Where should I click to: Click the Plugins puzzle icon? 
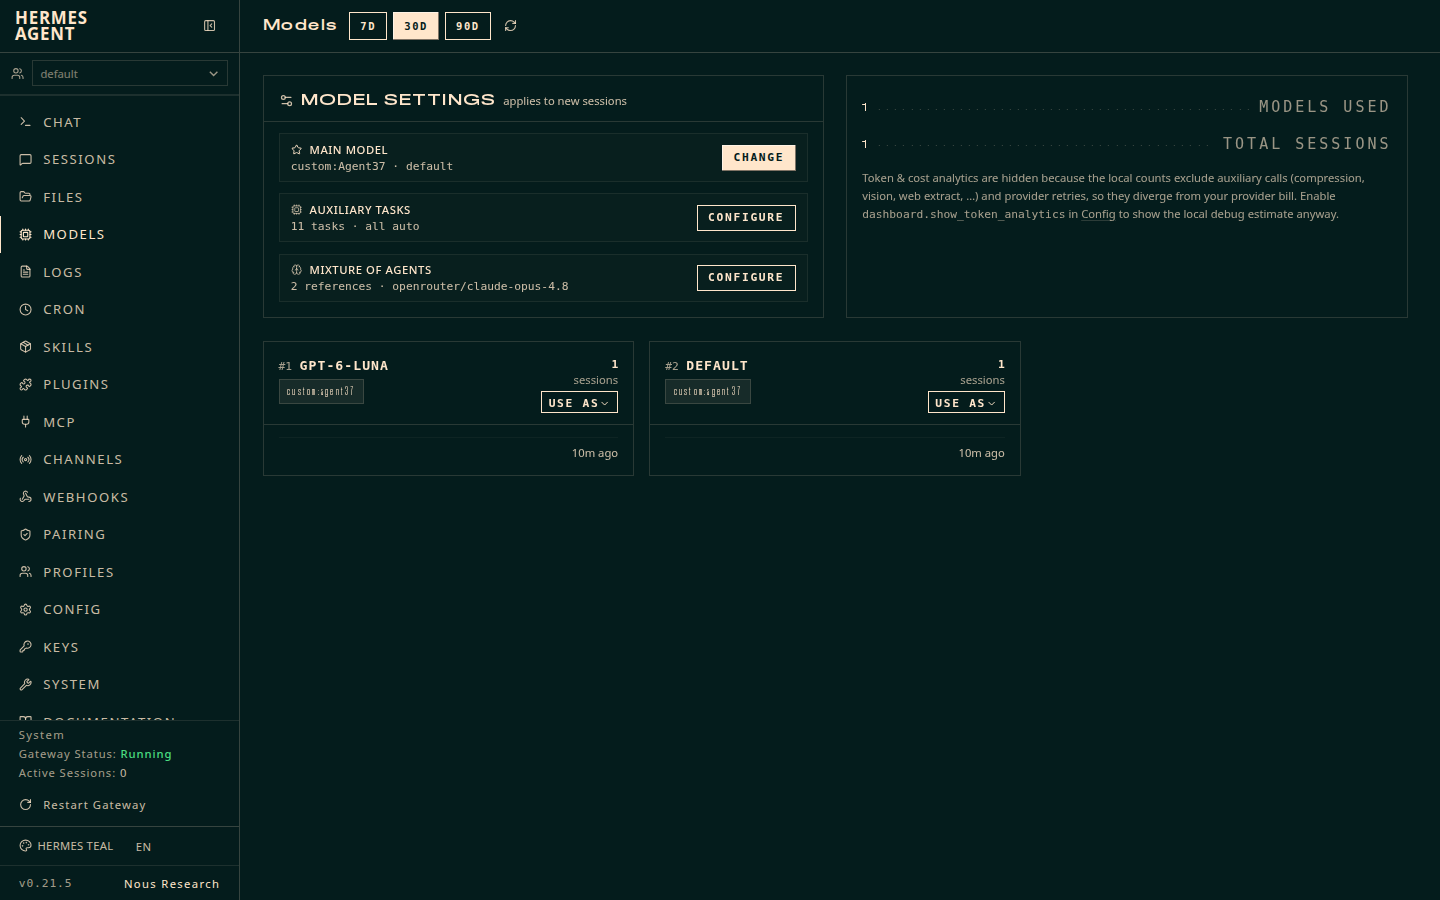[x=26, y=384]
